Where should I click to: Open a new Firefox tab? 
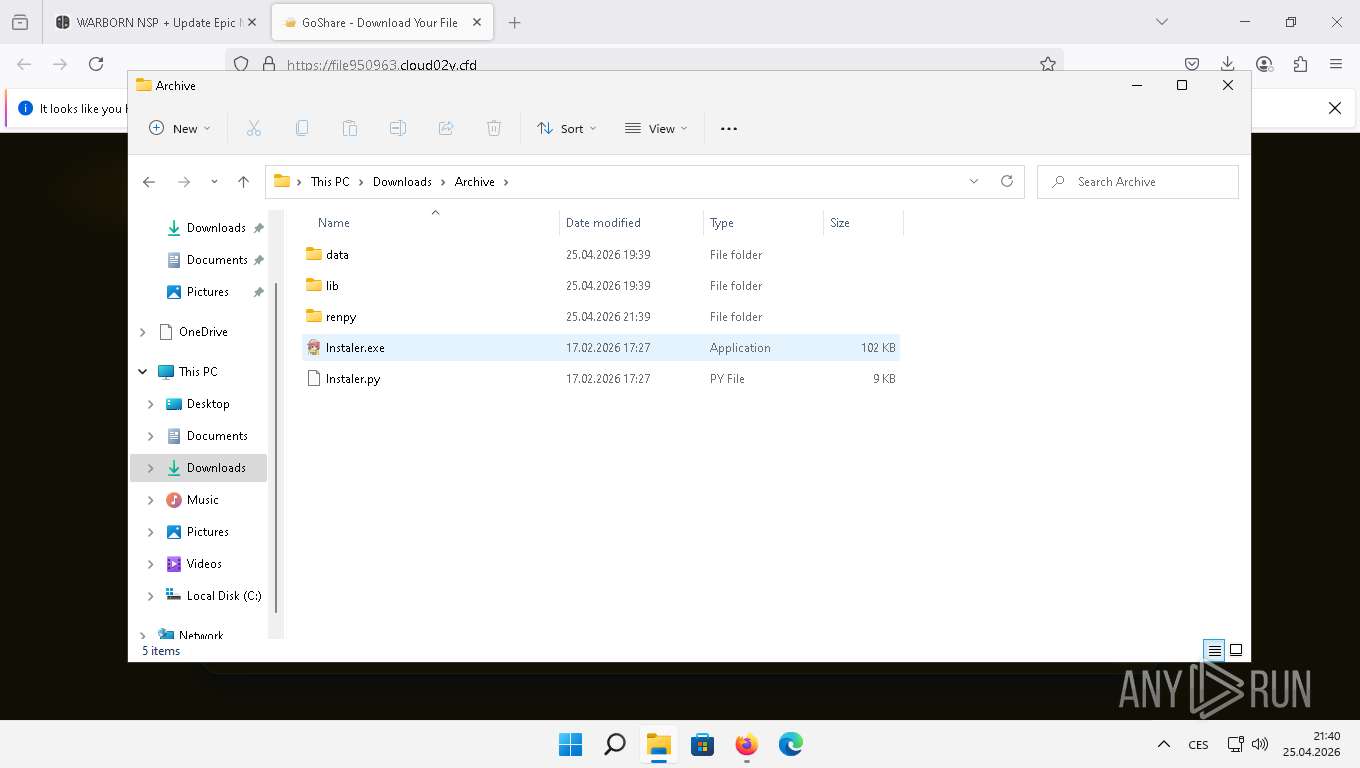click(514, 22)
